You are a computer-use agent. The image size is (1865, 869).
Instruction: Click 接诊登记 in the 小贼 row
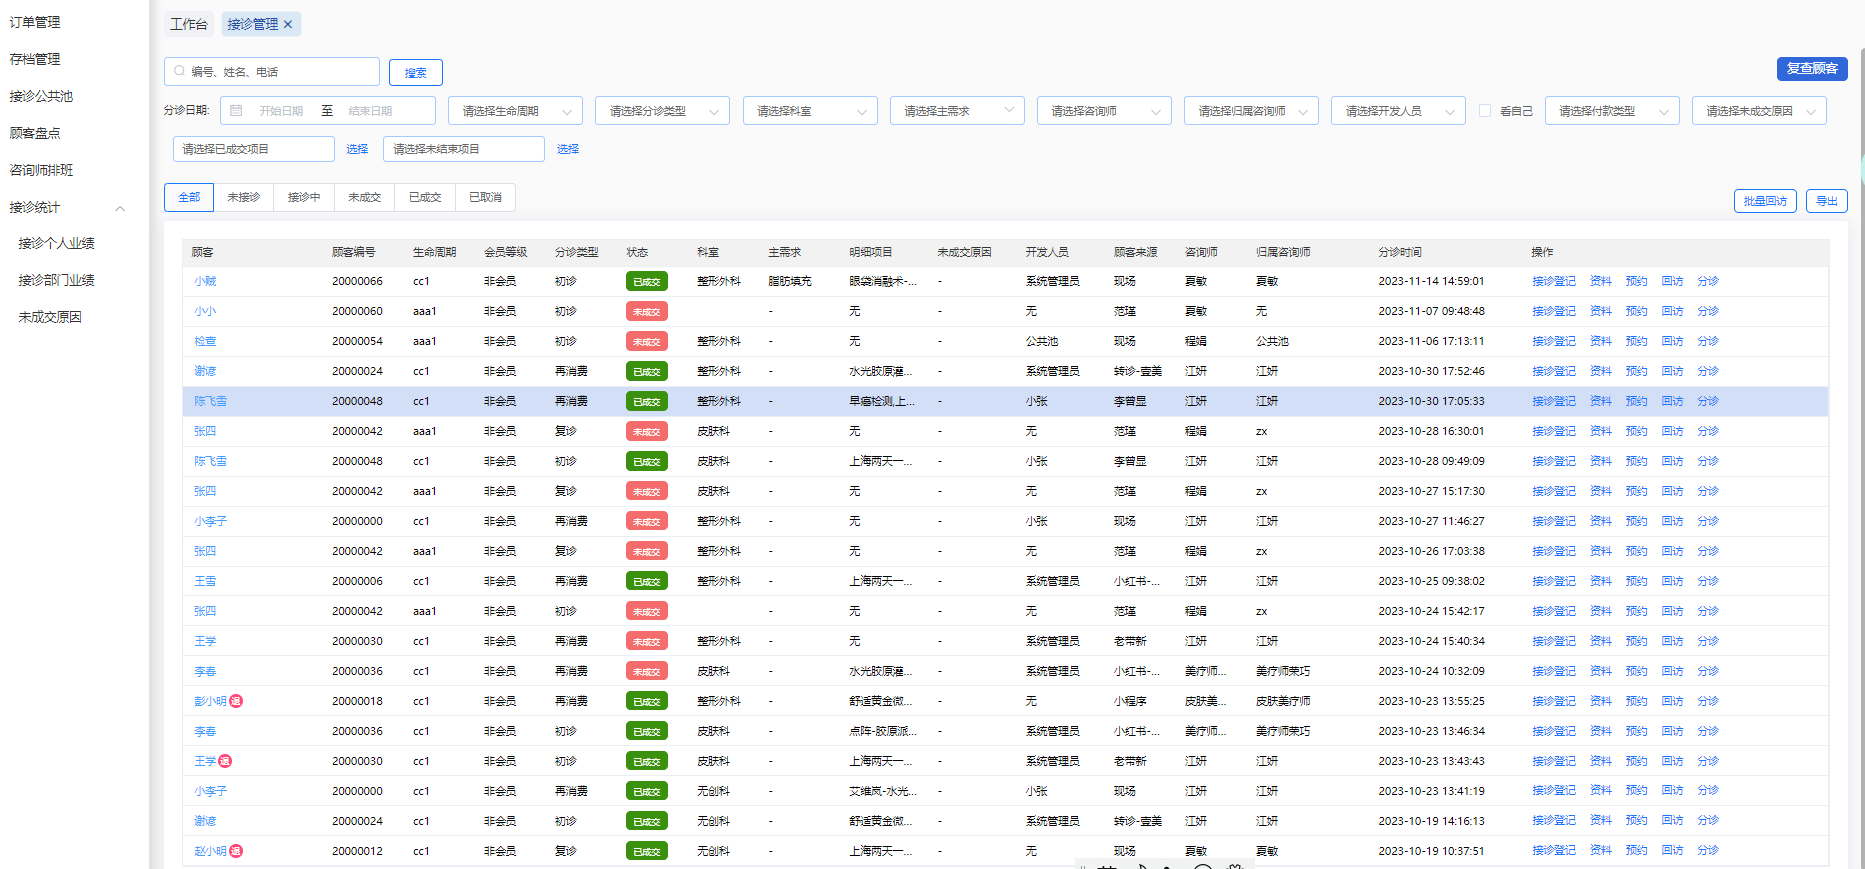1553,281
